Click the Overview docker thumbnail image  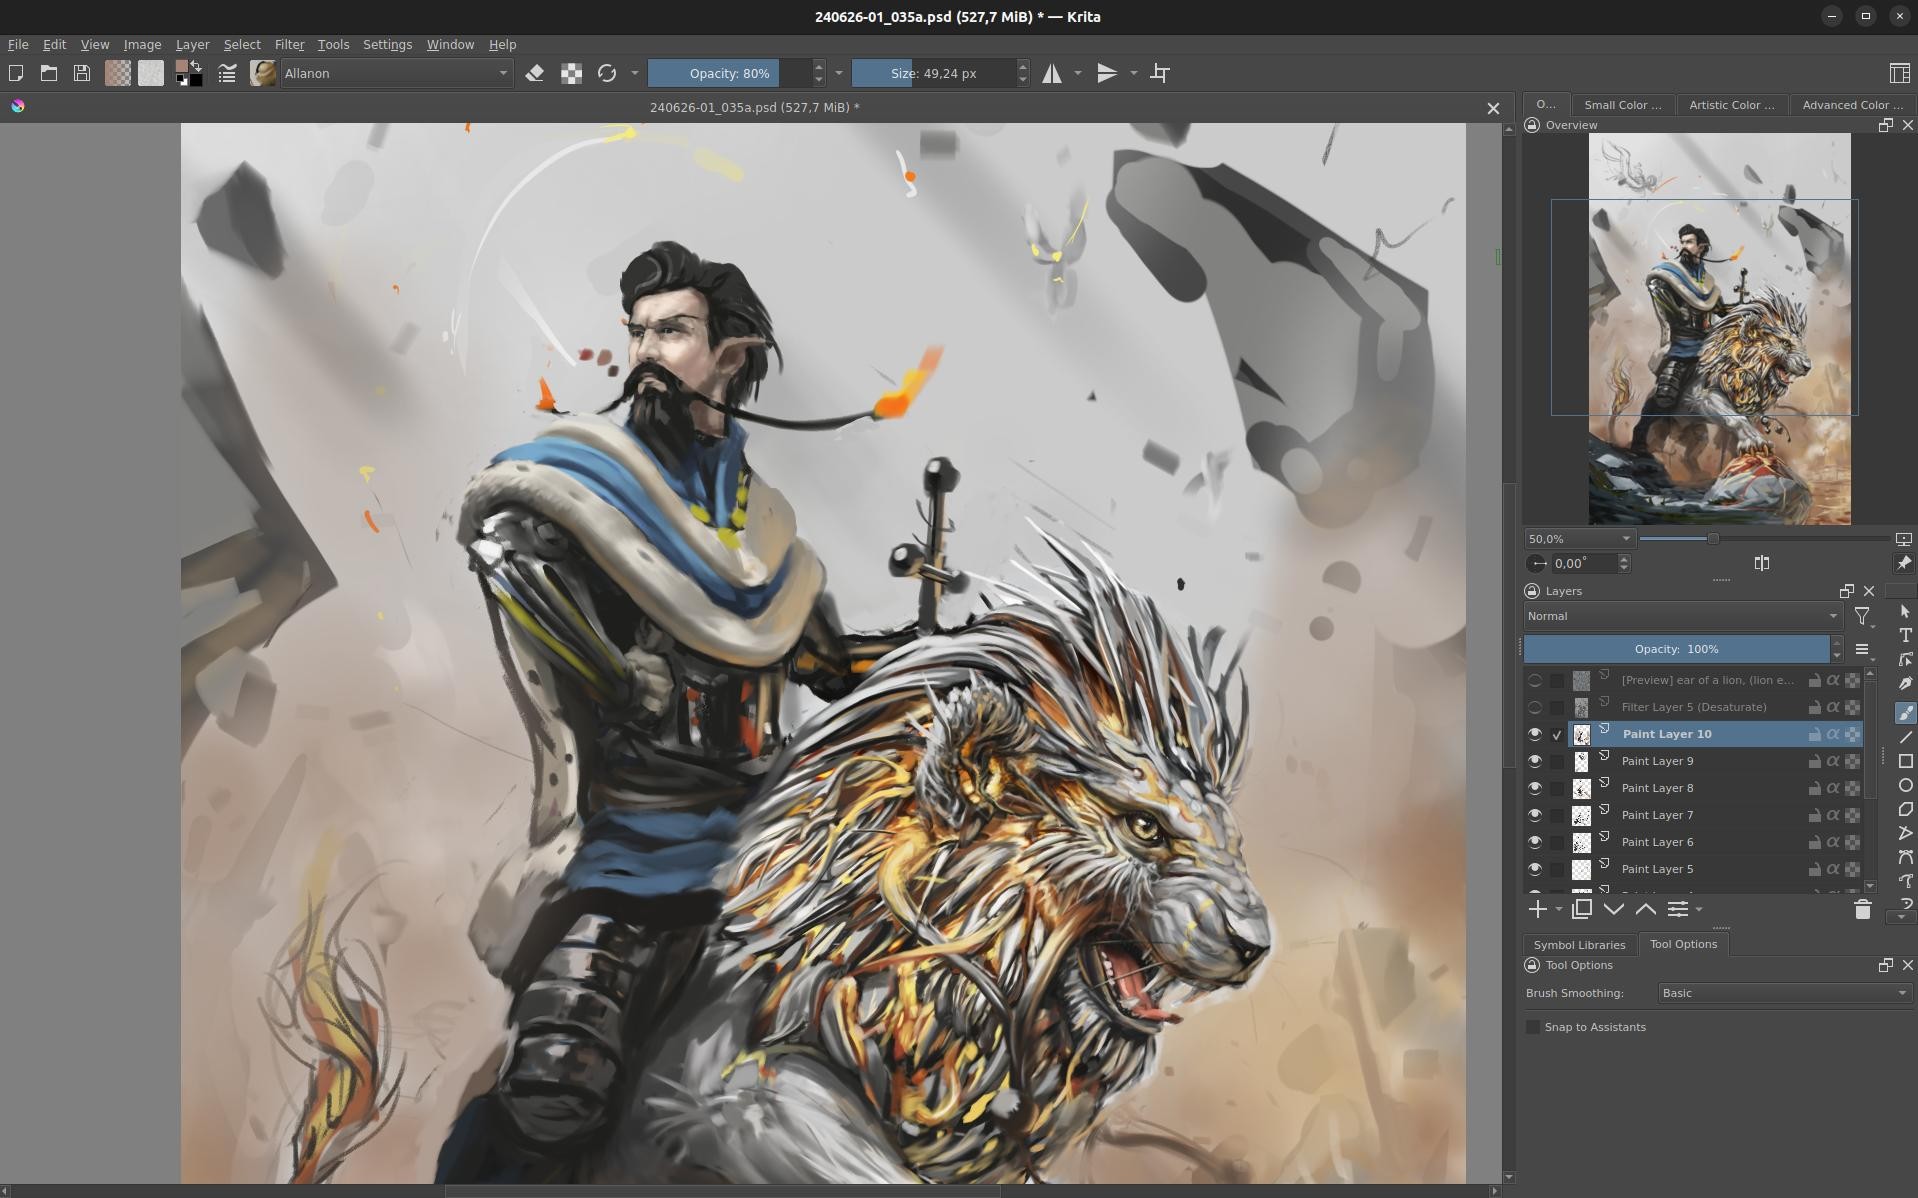point(1719,329)
